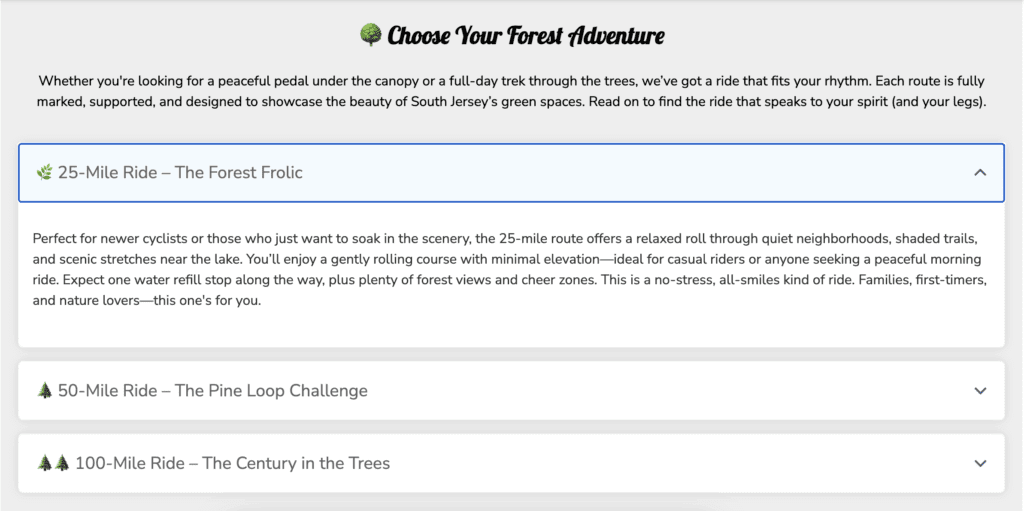
Task: Click the "The Forest Frolic" title text
Action: [238, 173]
